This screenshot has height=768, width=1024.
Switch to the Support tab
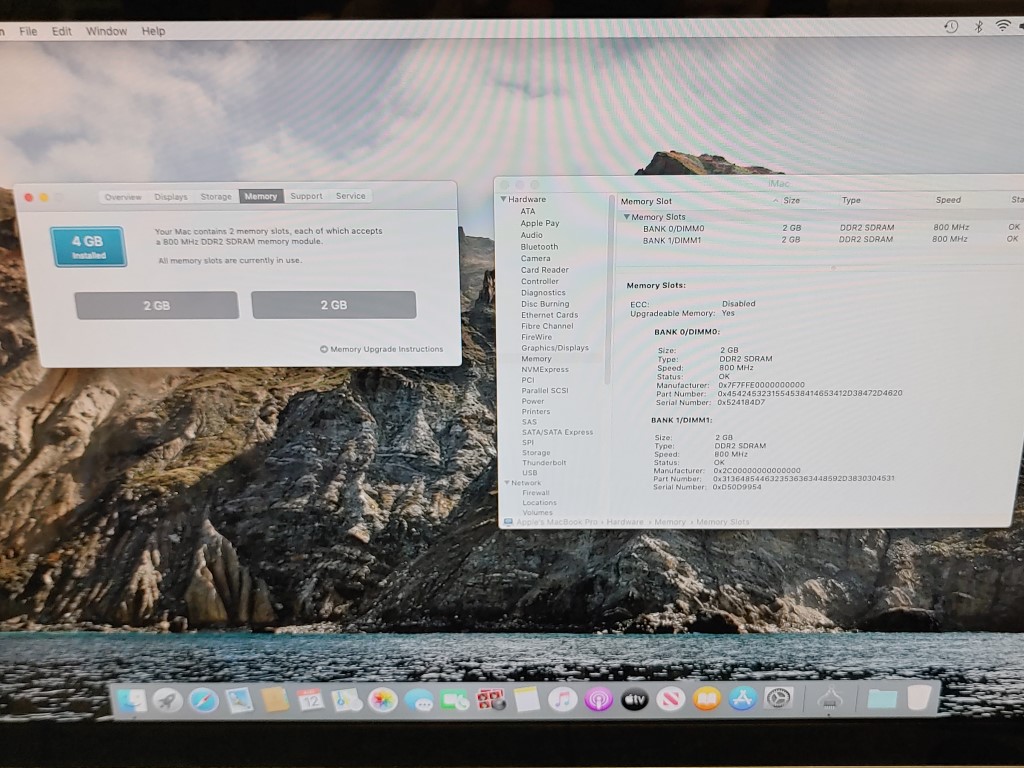point(306,196)
